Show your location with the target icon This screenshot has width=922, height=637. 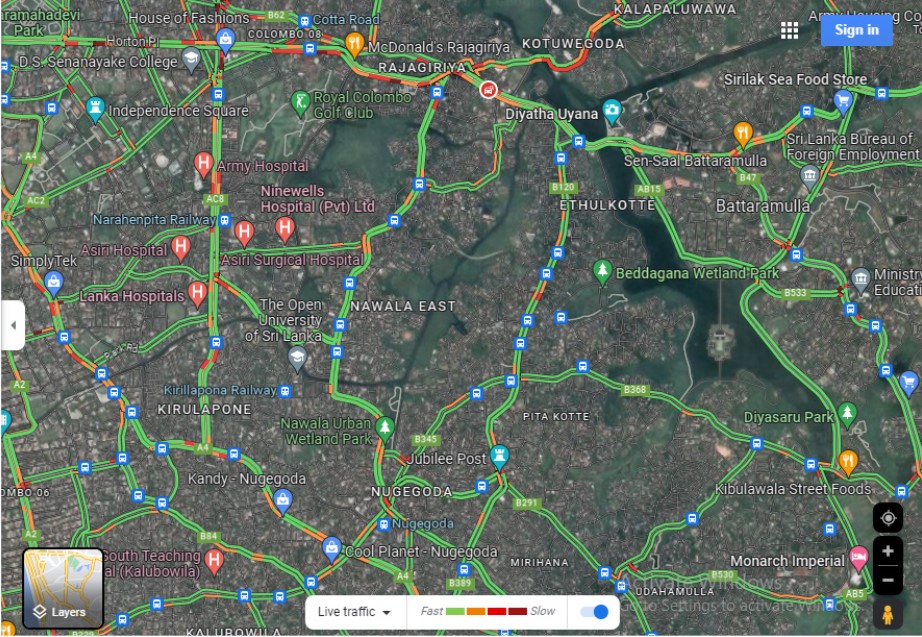pos(888,518)
